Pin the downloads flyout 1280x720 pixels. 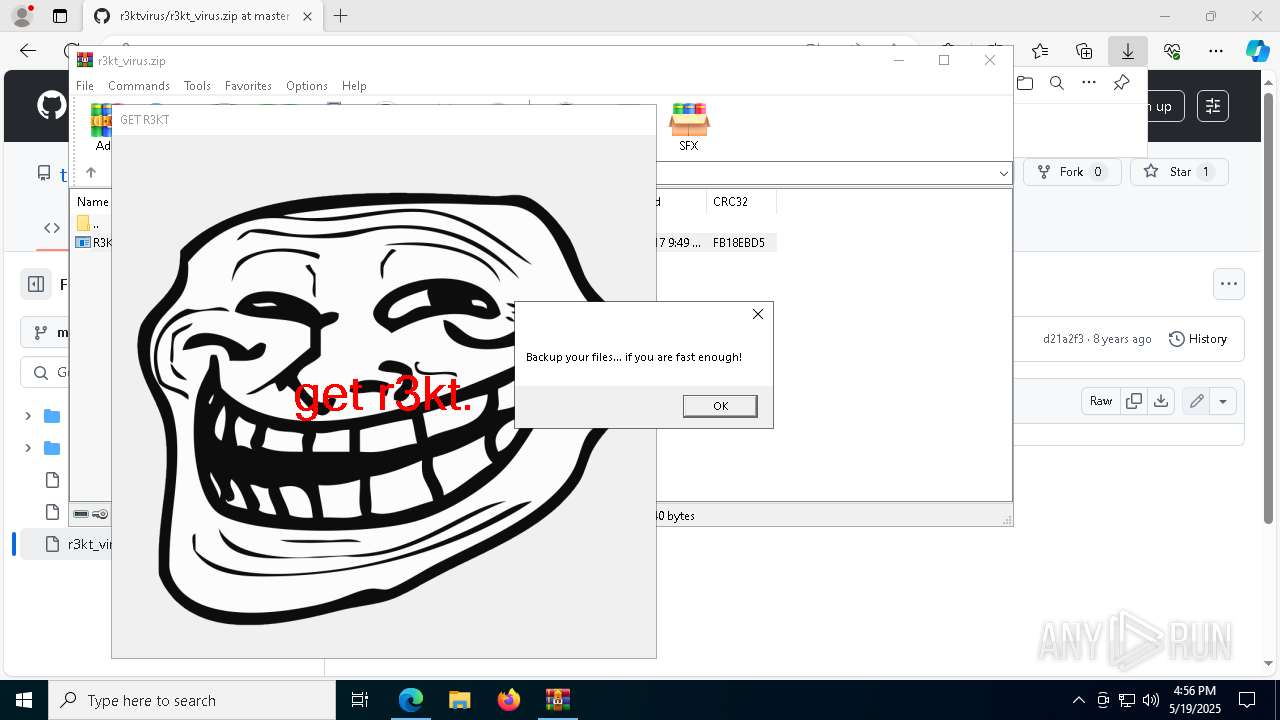pos(1121,83)
